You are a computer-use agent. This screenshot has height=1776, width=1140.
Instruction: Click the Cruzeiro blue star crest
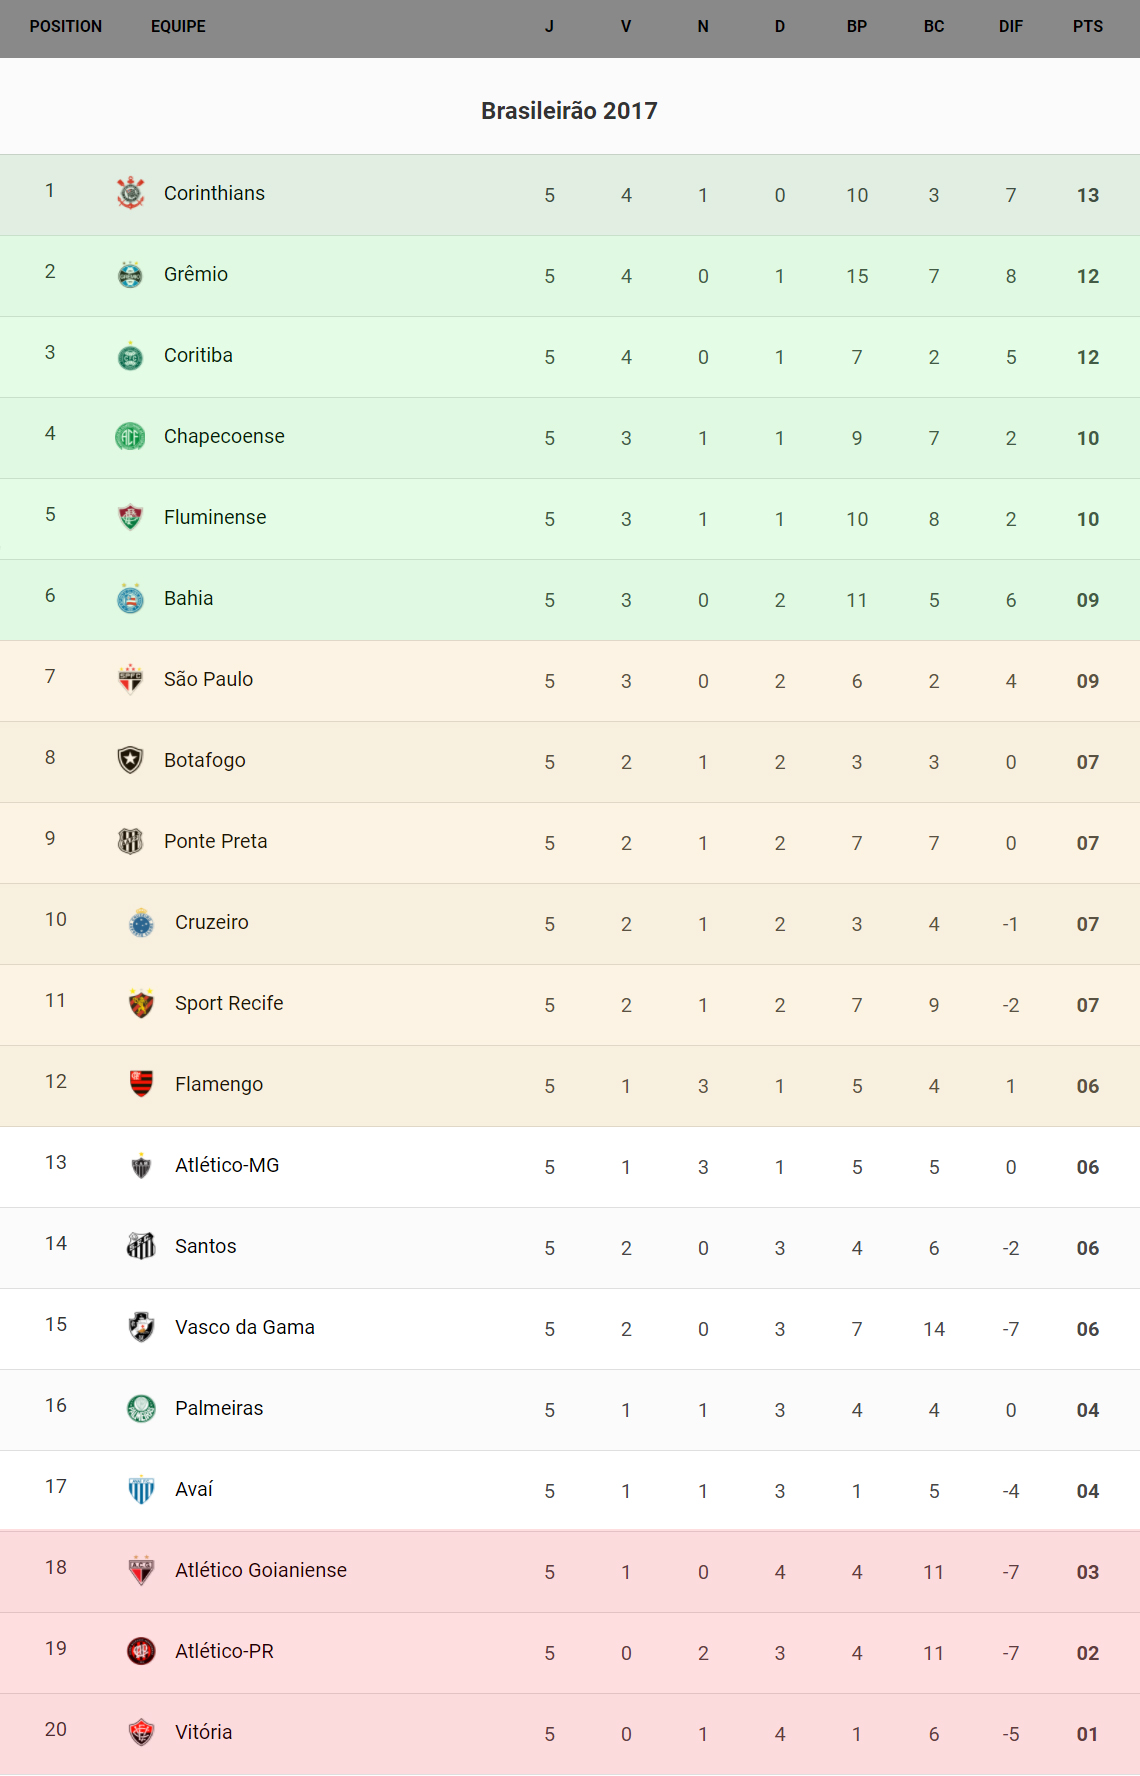tap(141, 922)
